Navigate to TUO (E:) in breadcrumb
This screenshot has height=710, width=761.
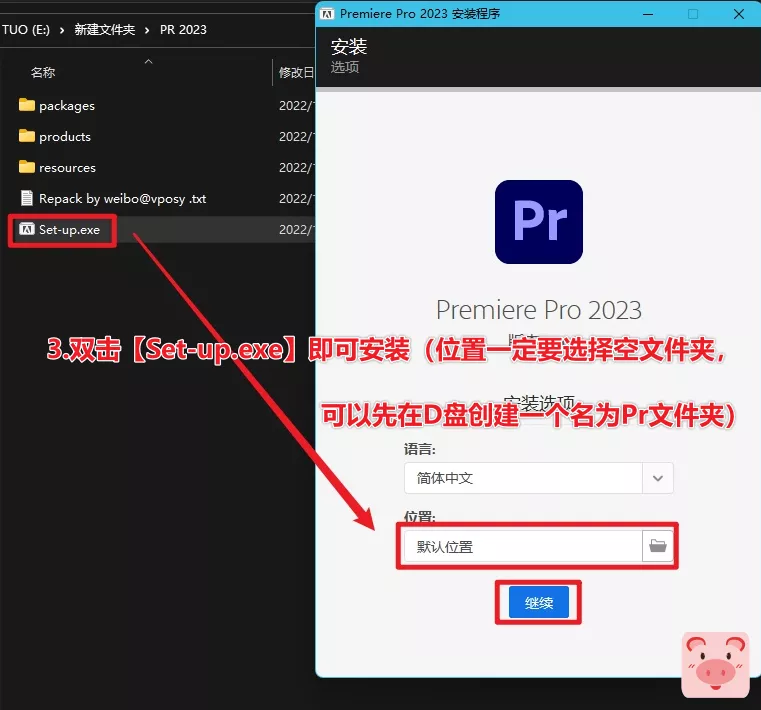click(x=26, y=30)
